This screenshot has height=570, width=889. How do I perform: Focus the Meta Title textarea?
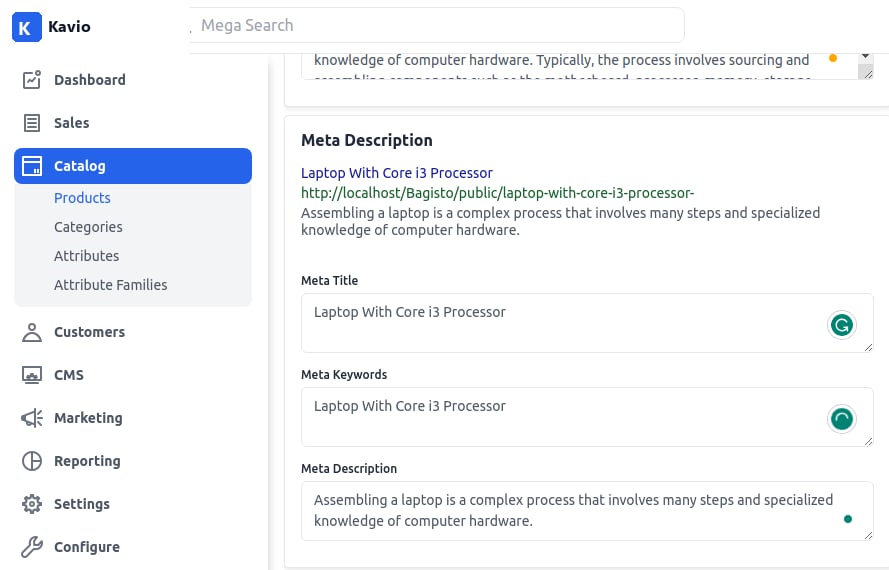coord(587,323)
